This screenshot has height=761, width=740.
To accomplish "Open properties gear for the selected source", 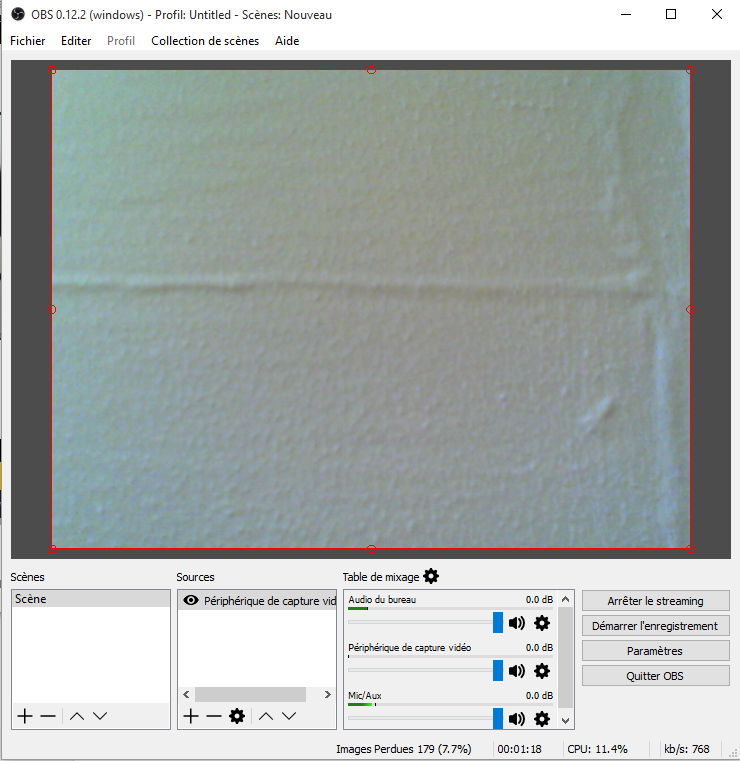I will 237,716.
